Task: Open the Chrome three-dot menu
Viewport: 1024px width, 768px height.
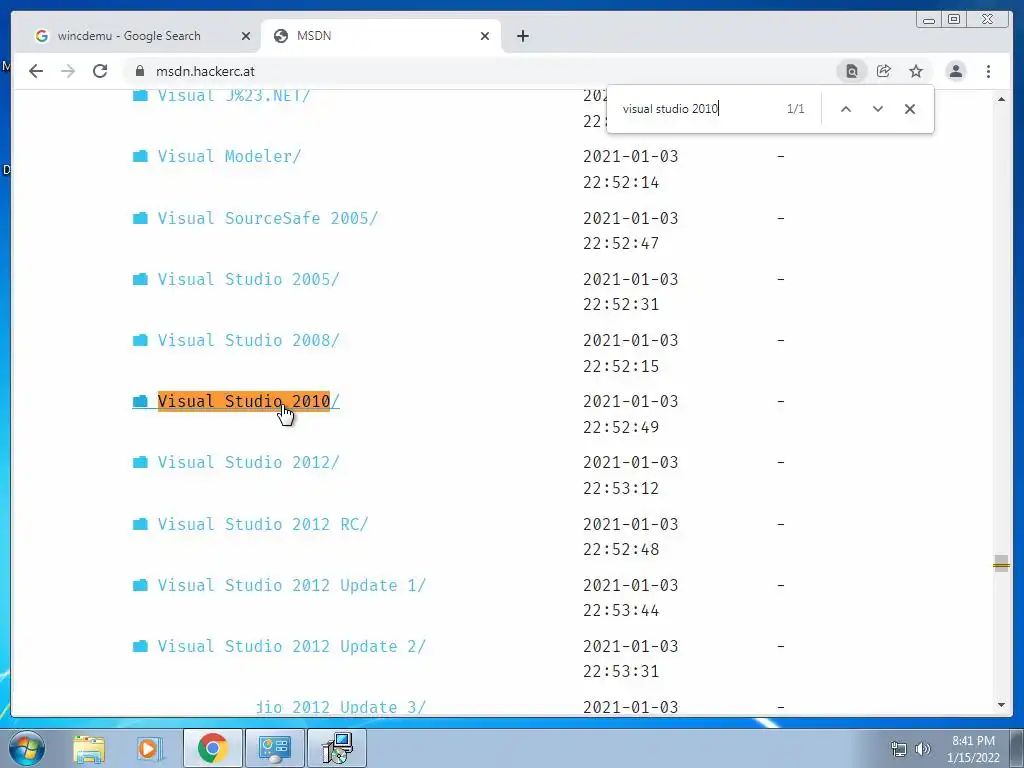Action: [988, 71]
